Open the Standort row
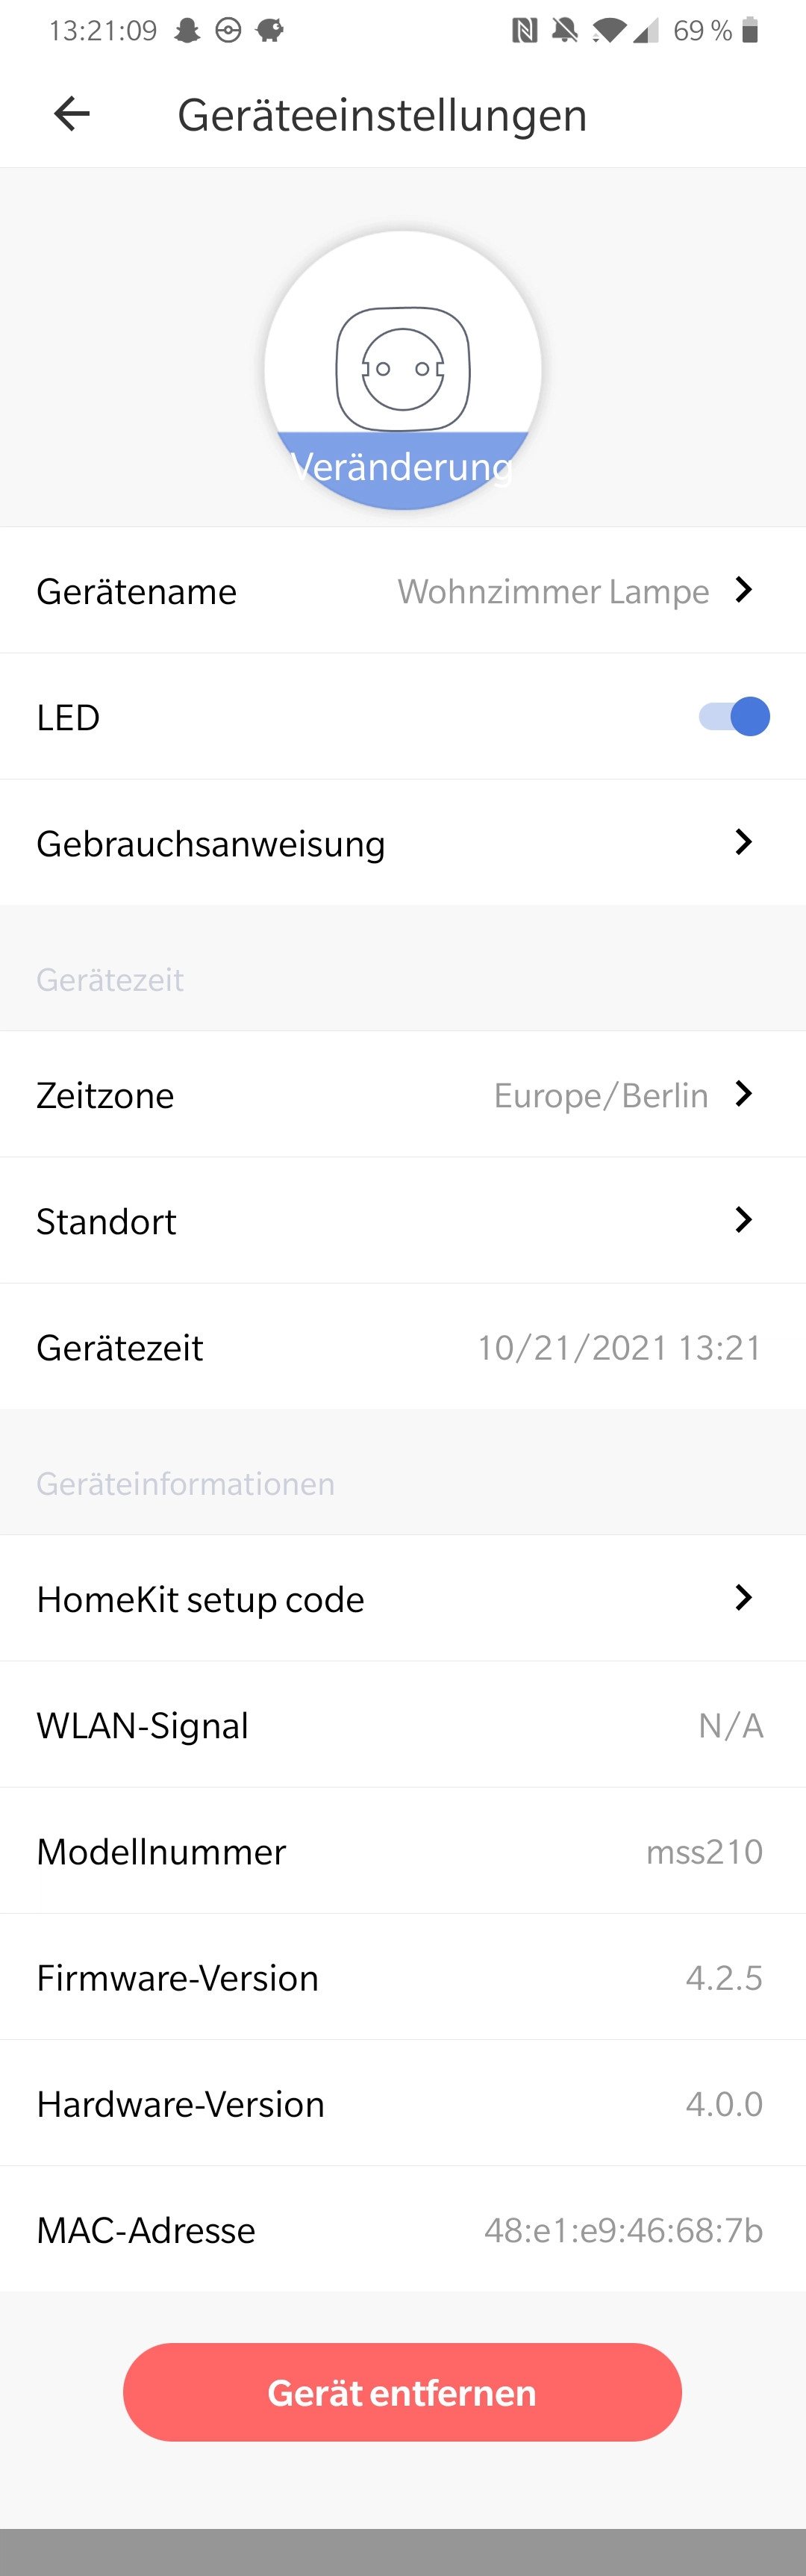This screenshot has width=806, height=2576. [403, 1220]
